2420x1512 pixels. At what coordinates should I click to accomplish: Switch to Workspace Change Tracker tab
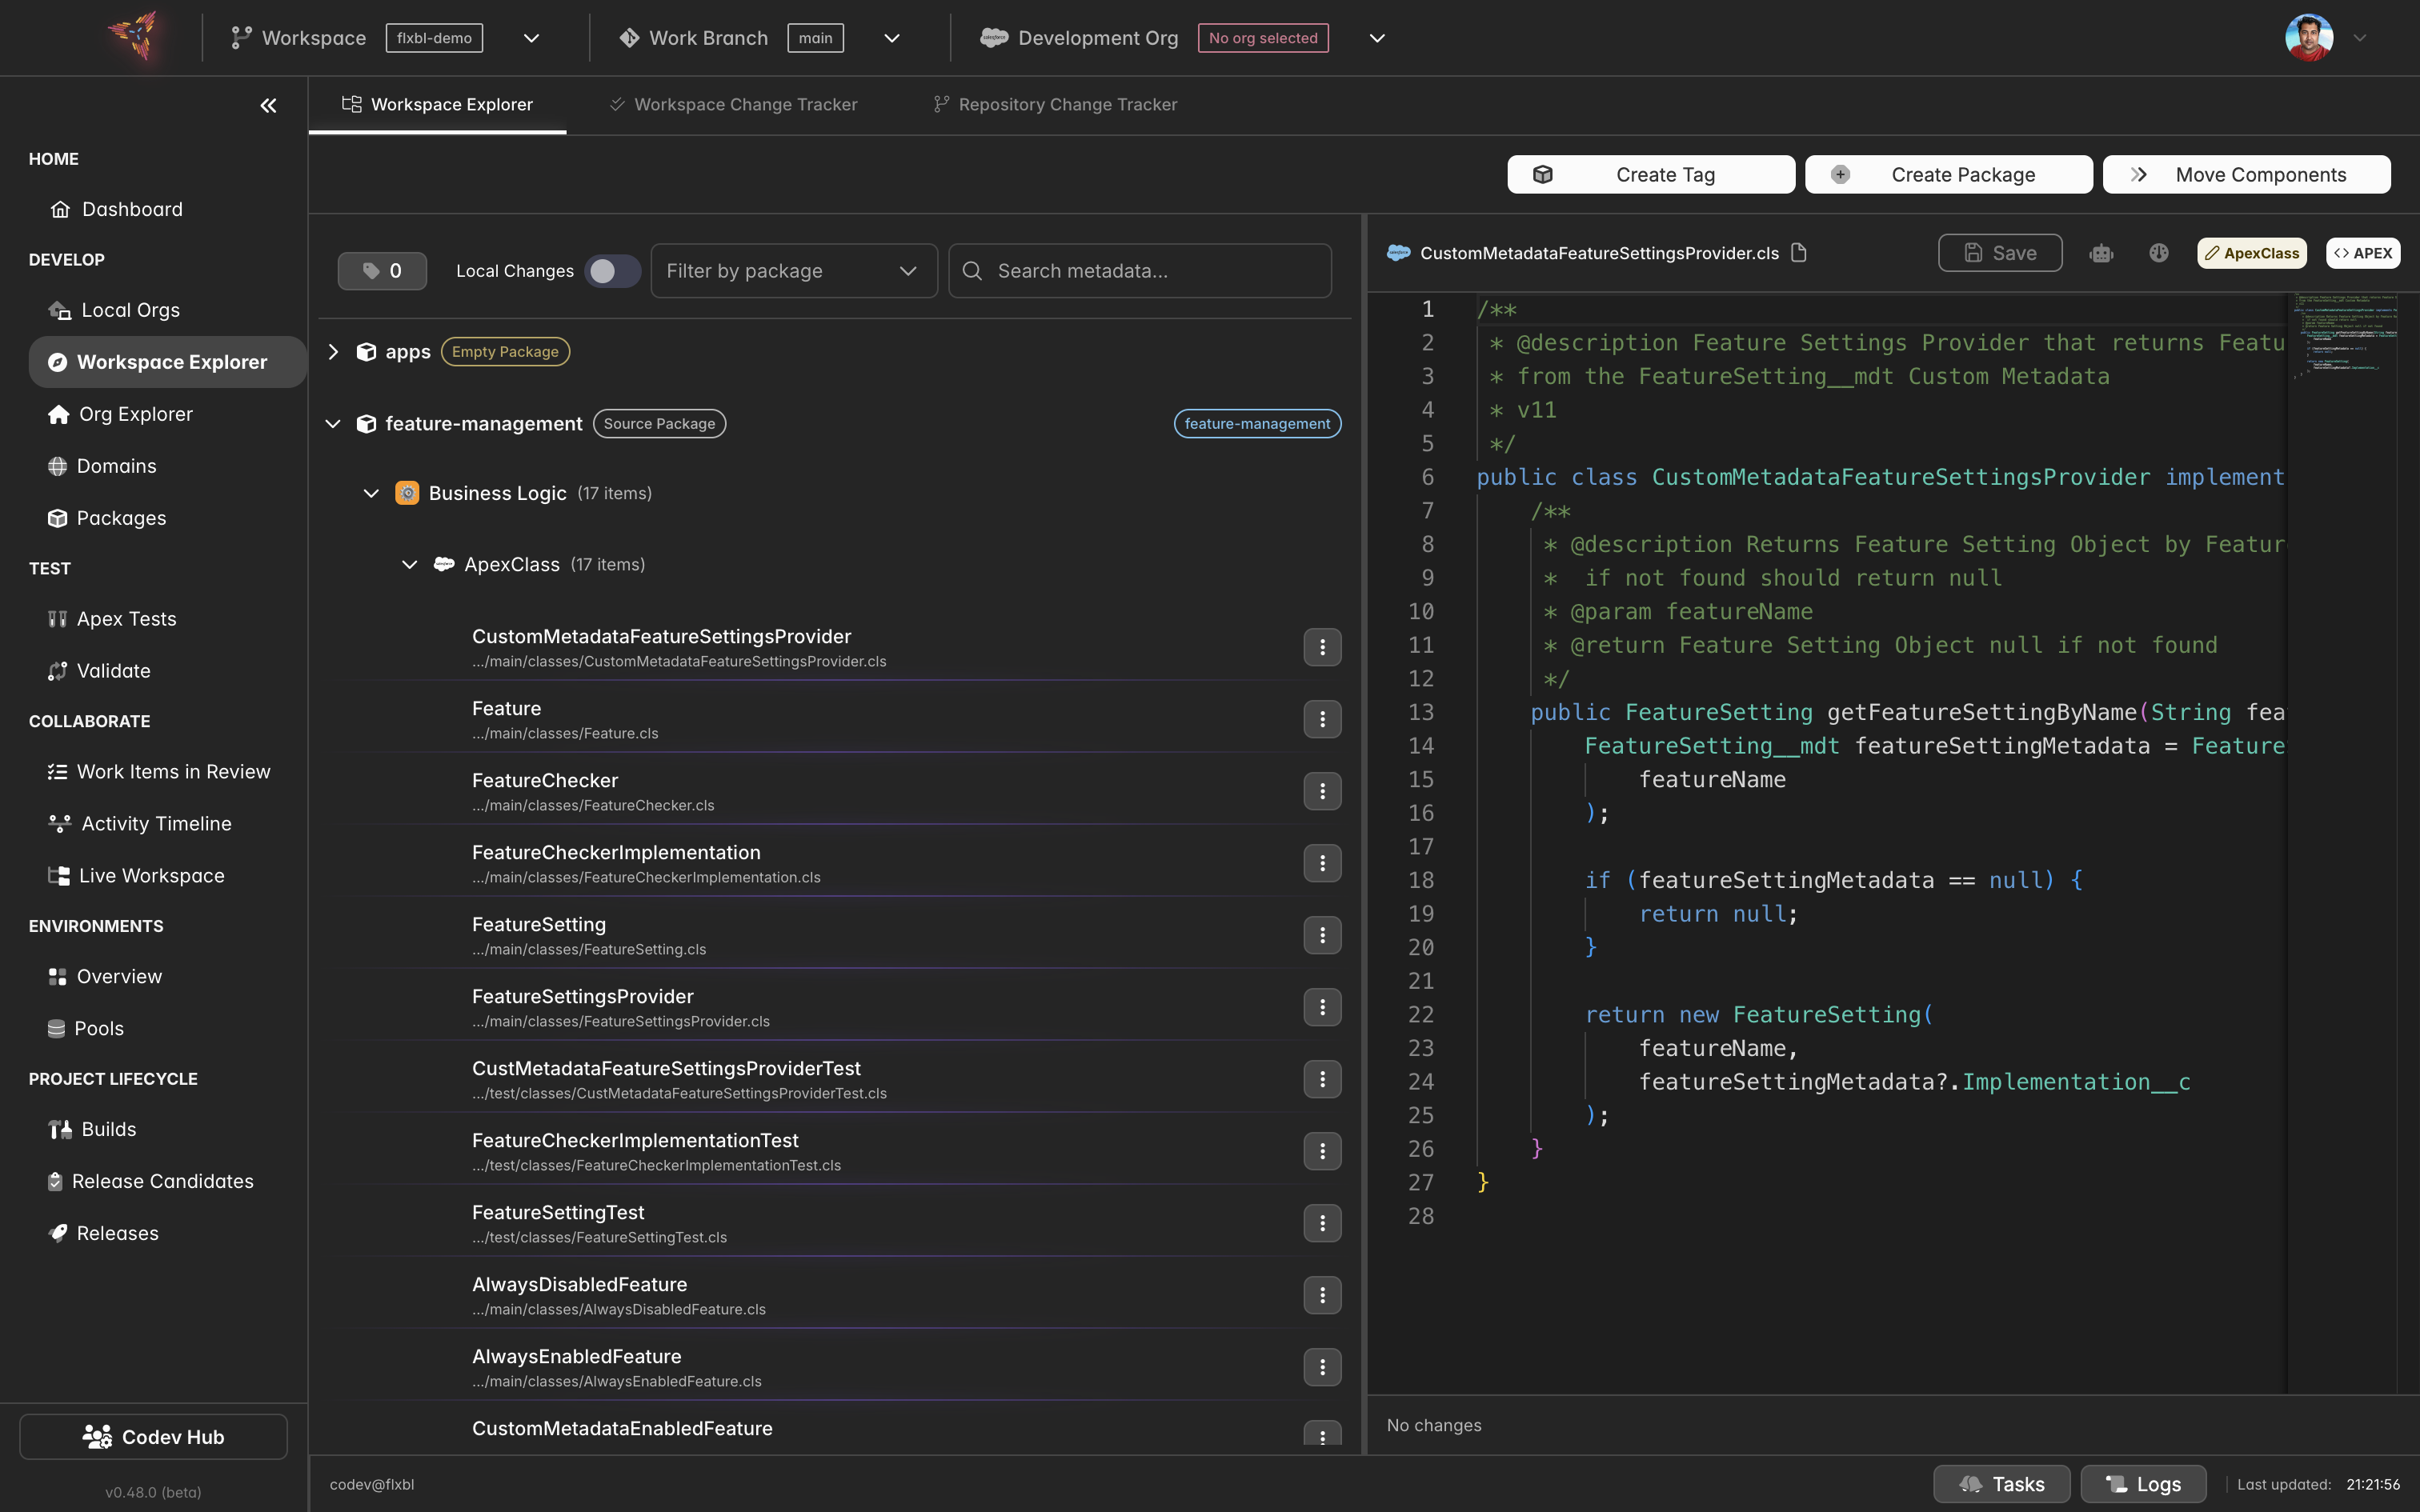(x=734, y=105)
